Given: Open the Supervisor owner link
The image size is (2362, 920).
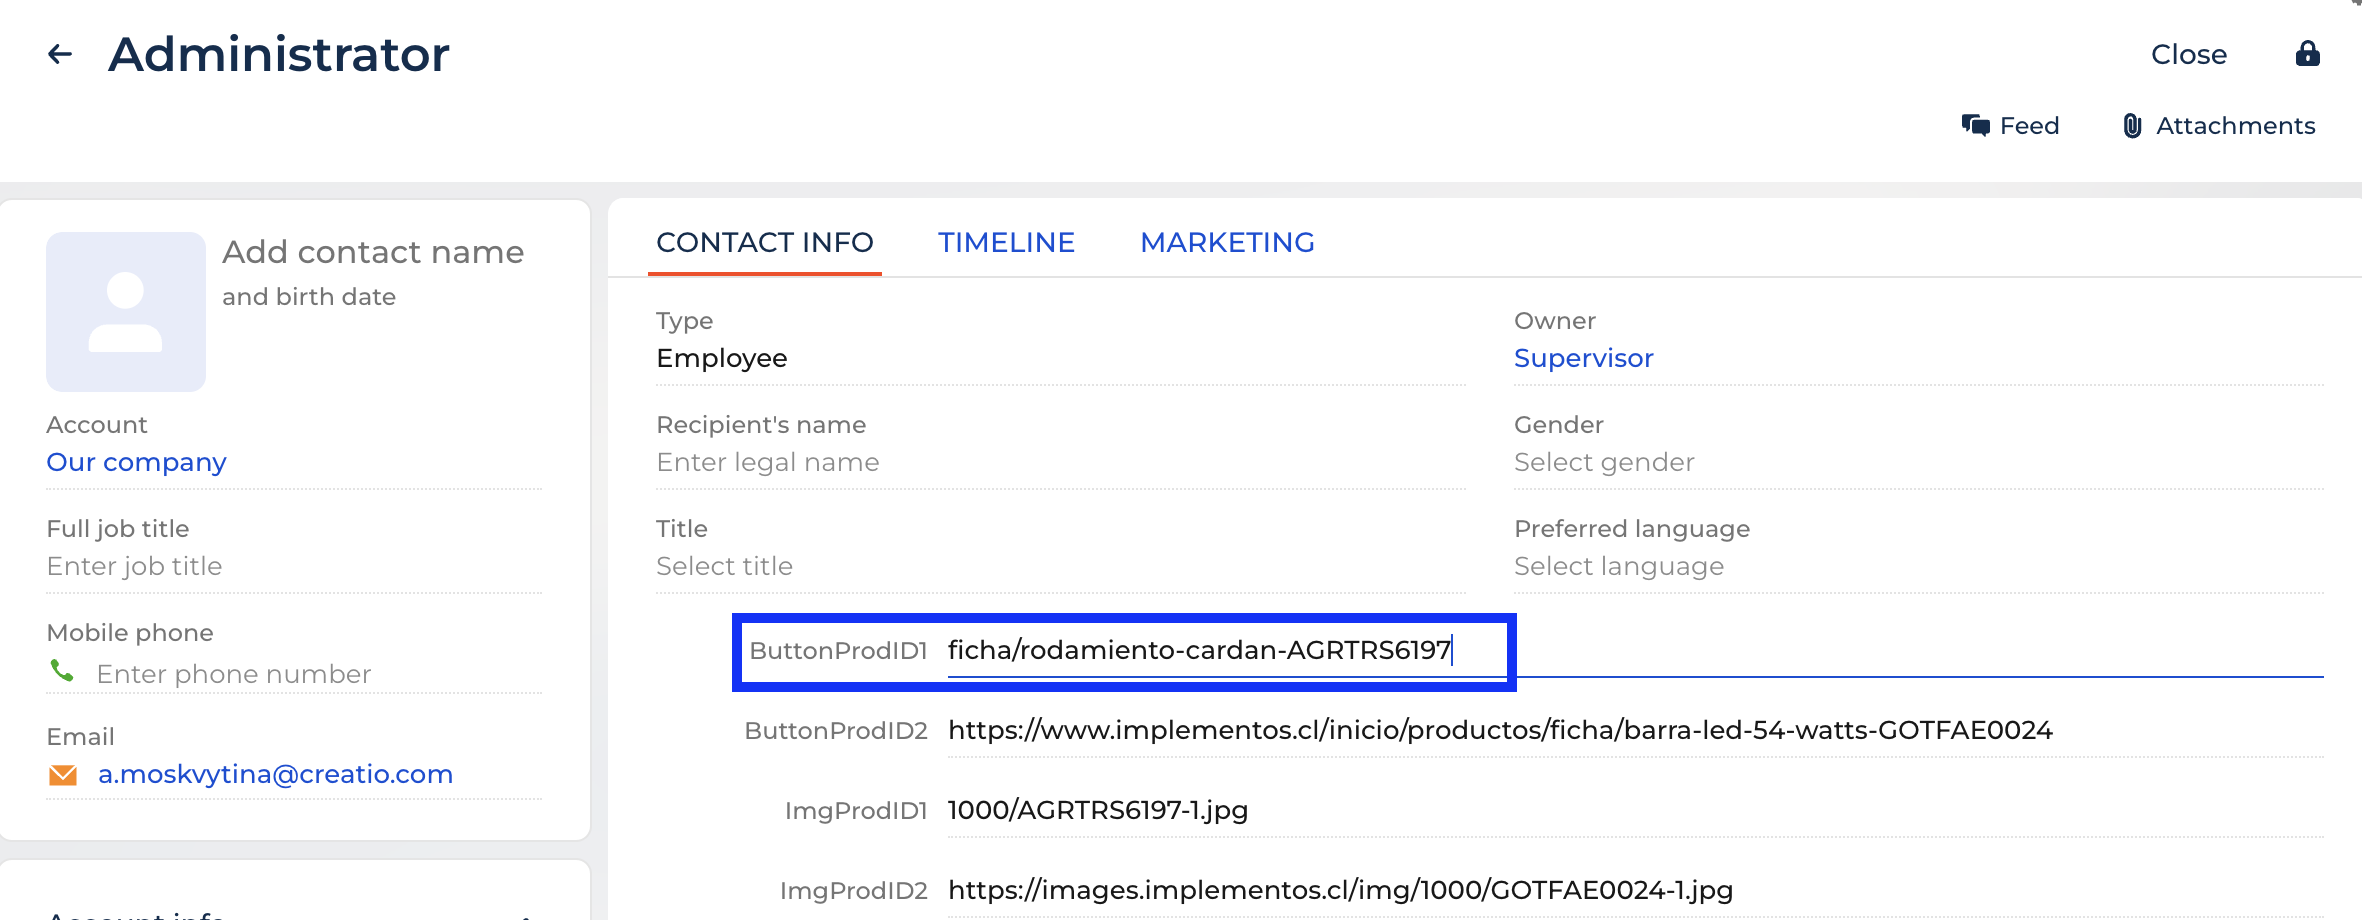Looking at the screenshot, I should coord(1583,358).
